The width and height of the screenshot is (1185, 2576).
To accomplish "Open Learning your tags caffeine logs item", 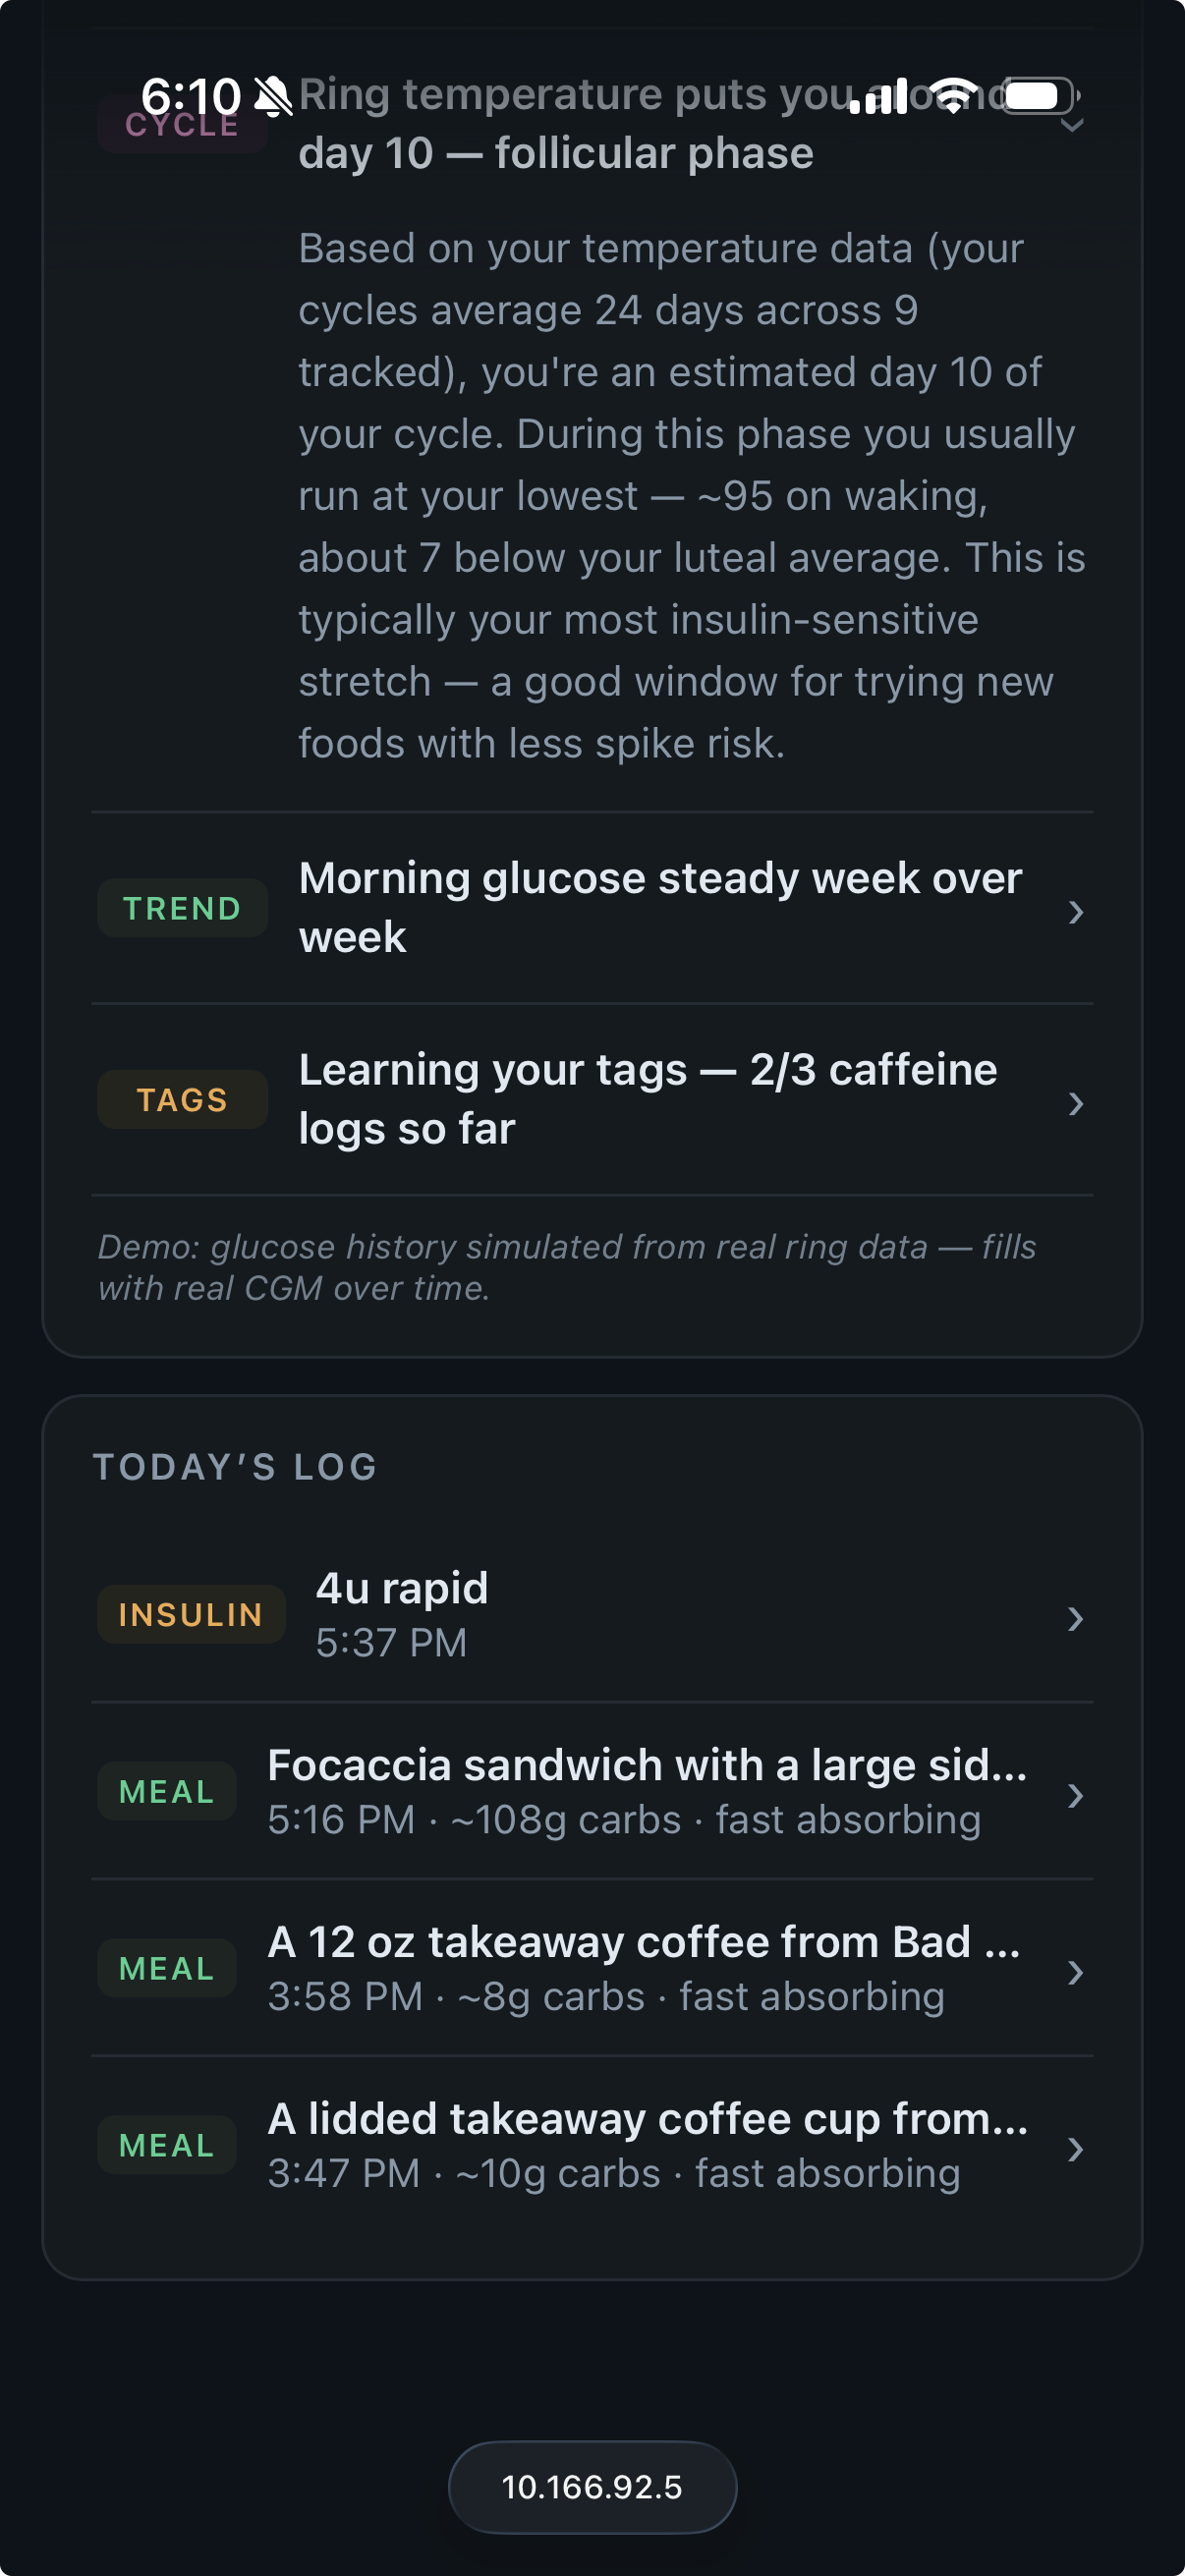I will [592, 1100].
